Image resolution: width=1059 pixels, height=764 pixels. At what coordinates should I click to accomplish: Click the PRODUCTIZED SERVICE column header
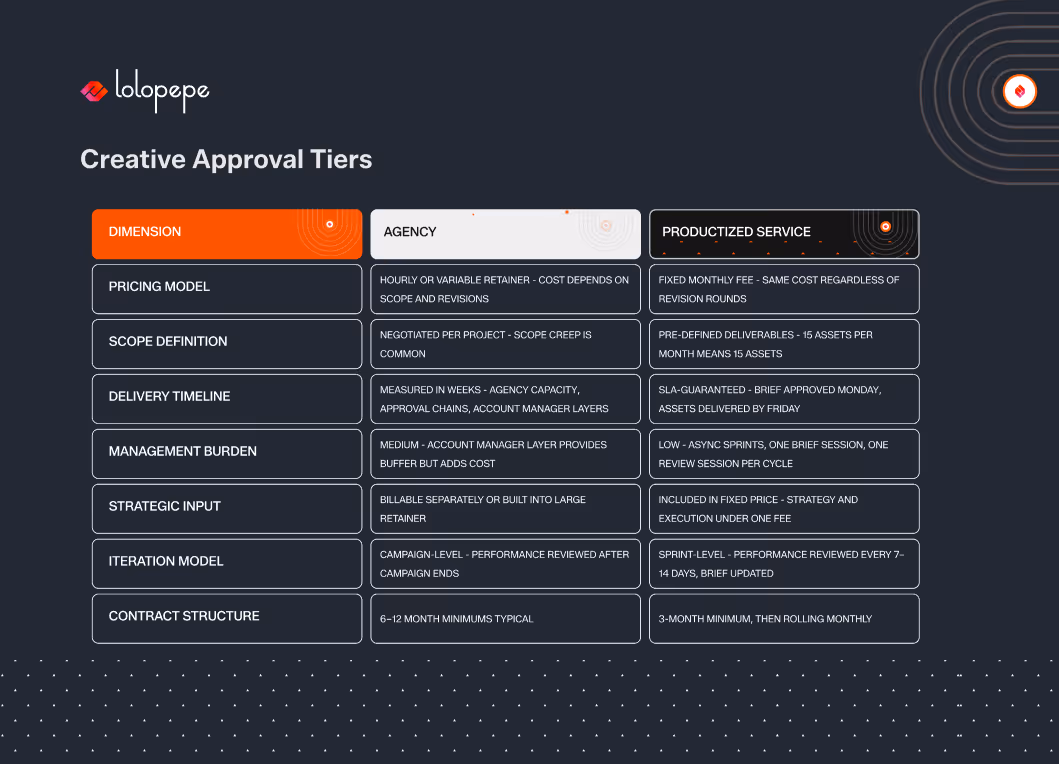click(784, 234)
